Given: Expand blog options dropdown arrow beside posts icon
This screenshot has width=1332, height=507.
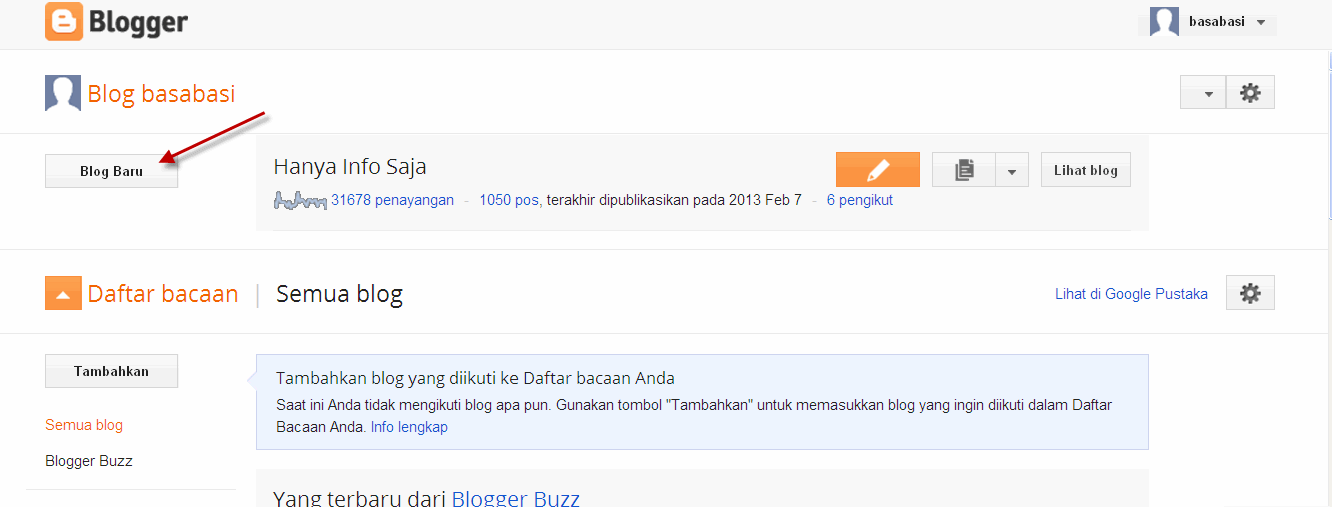Looking at the screenshot, I should coord(1012,170).
